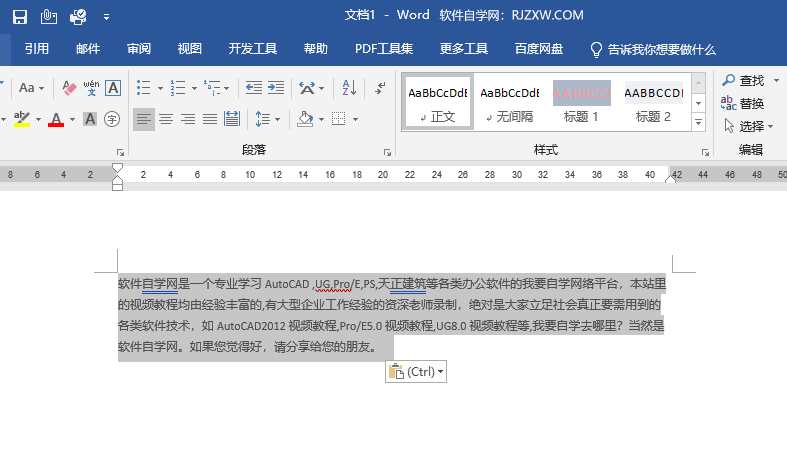This screenshot has width=787, height=453.
Task: Toggle align right
Action: (188, 119)
